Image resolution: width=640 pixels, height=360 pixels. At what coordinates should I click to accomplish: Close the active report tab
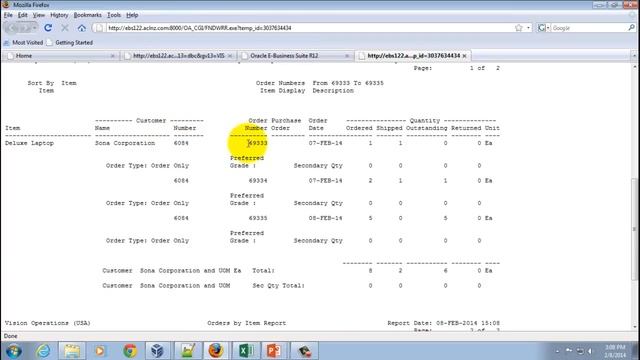464,56
